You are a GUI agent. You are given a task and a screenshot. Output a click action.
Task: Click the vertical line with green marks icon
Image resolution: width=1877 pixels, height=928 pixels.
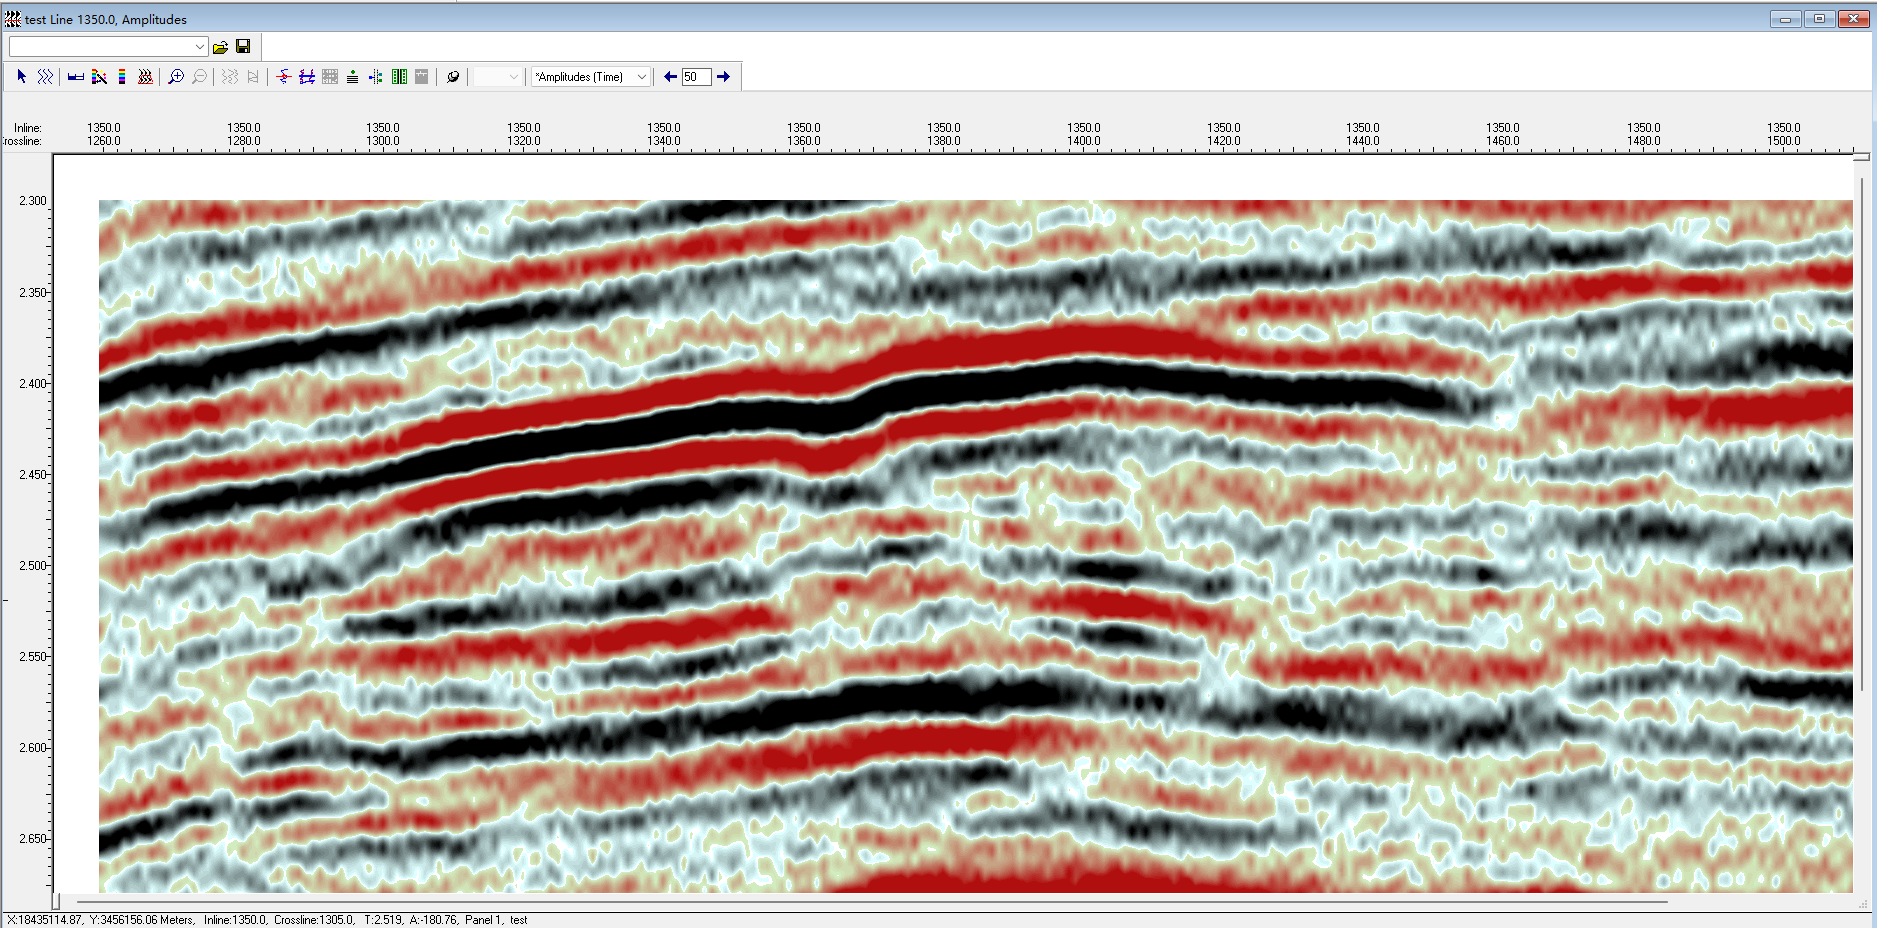[x=375, y=76]
